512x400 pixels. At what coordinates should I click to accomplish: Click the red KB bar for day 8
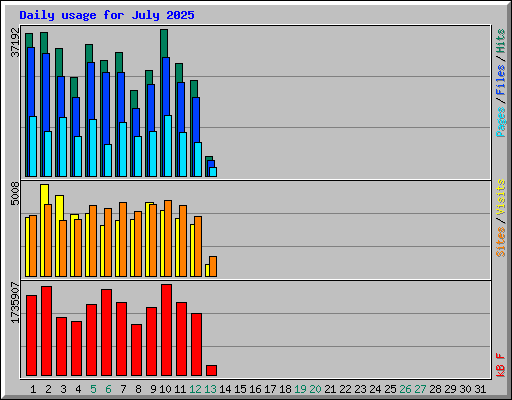coord(136,350)
